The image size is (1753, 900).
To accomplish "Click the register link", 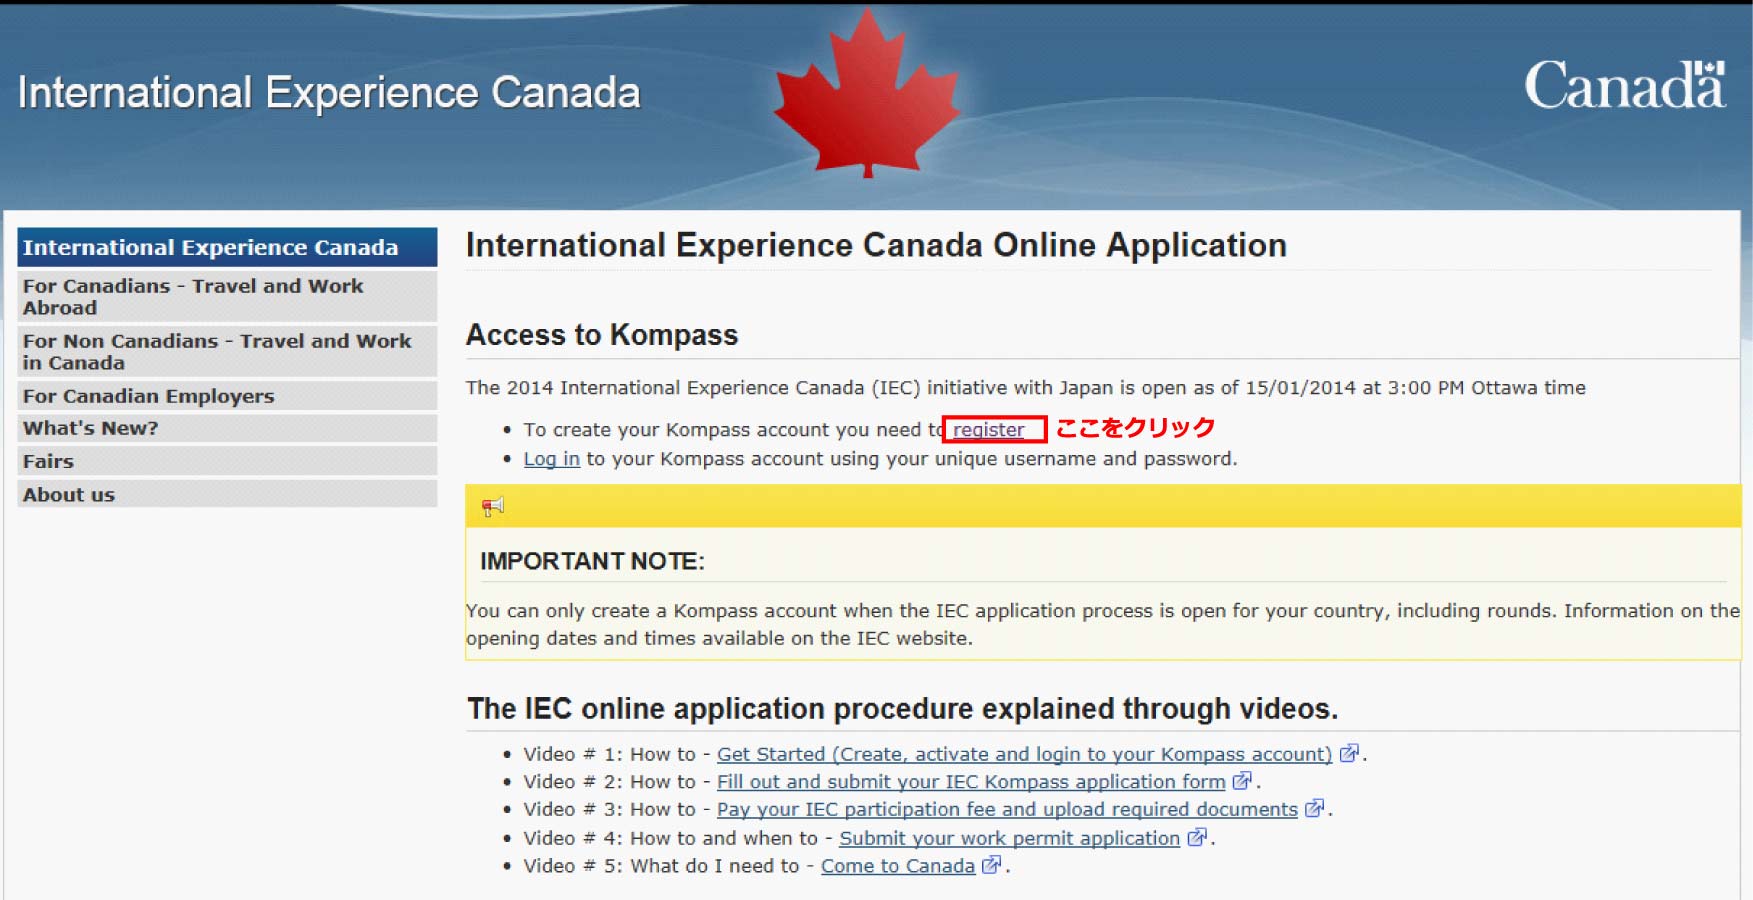I will pos(988,429).
